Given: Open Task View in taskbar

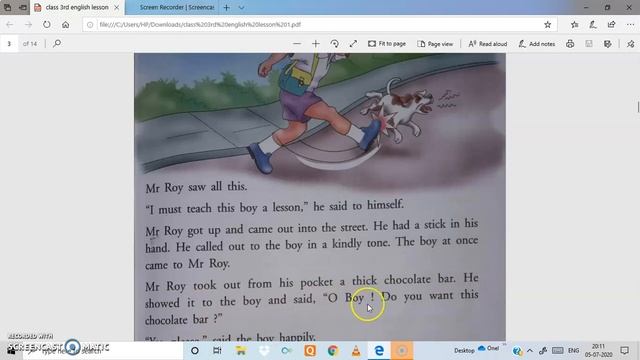Looking at the screenshot, I should pos(217,351).
